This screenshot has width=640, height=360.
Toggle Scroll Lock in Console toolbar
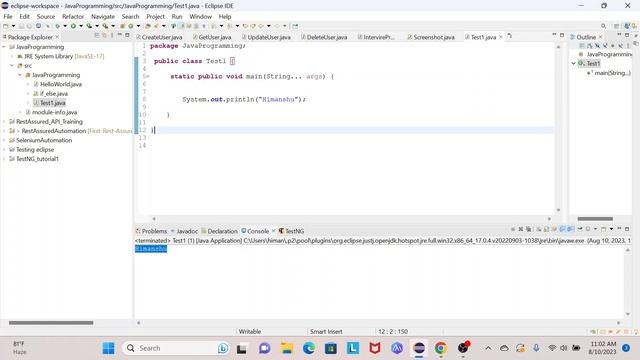click(x=546, y=229)
